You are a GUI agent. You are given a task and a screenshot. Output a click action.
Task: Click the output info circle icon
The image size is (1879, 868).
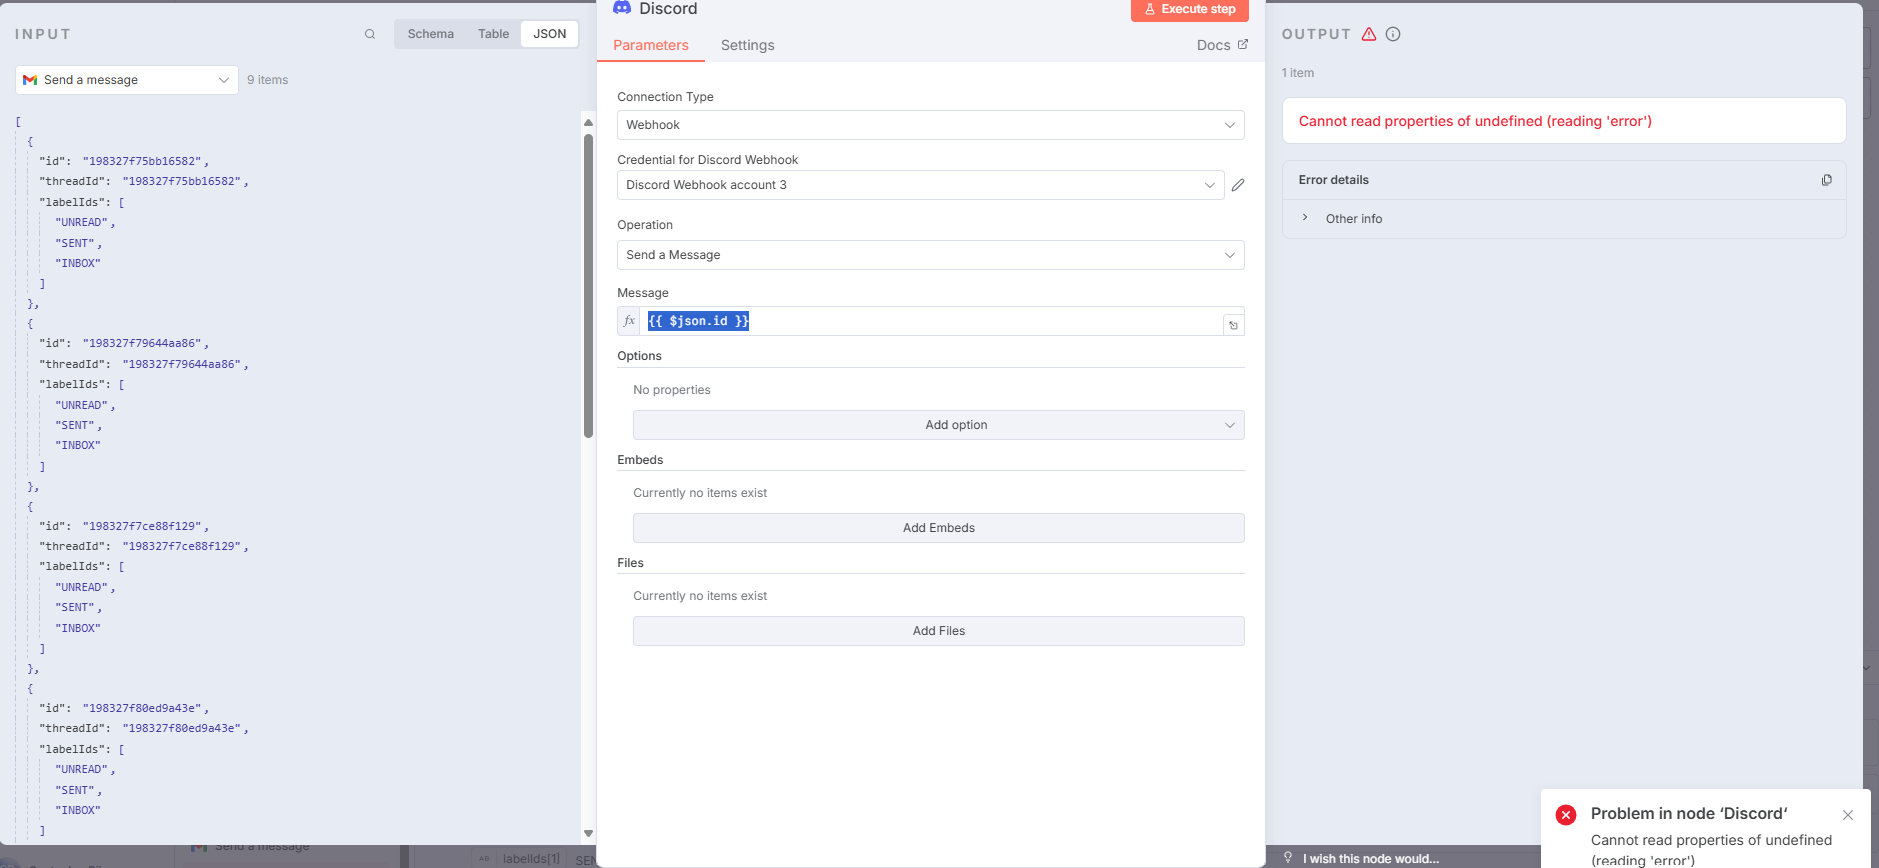pyautogui.click(x=1393, y=34)
